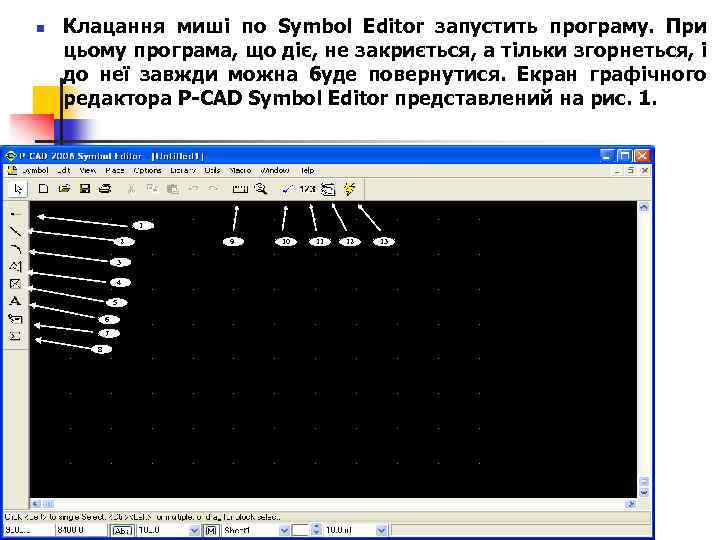The width and height of the screenshot is (720, 540).
Task: Open the Utils menu
Action: (213, 170)
